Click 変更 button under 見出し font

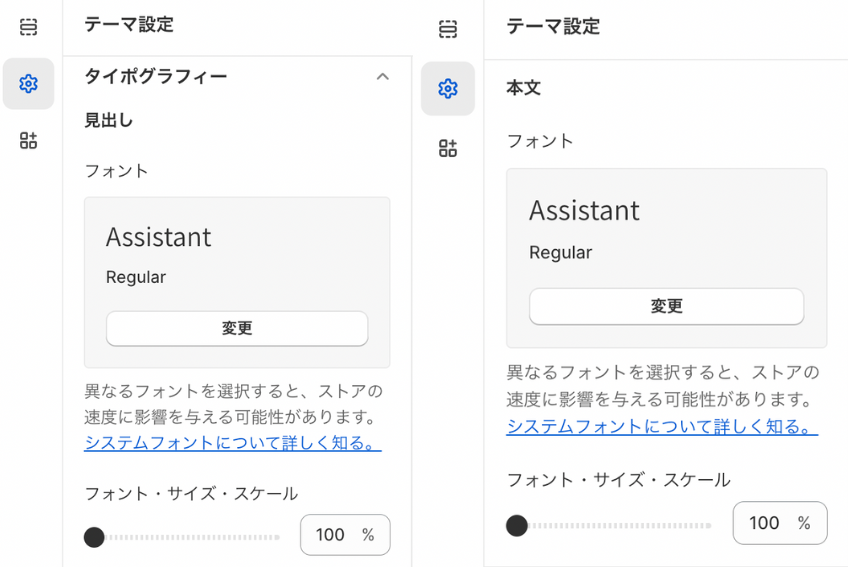pos(237,328)
